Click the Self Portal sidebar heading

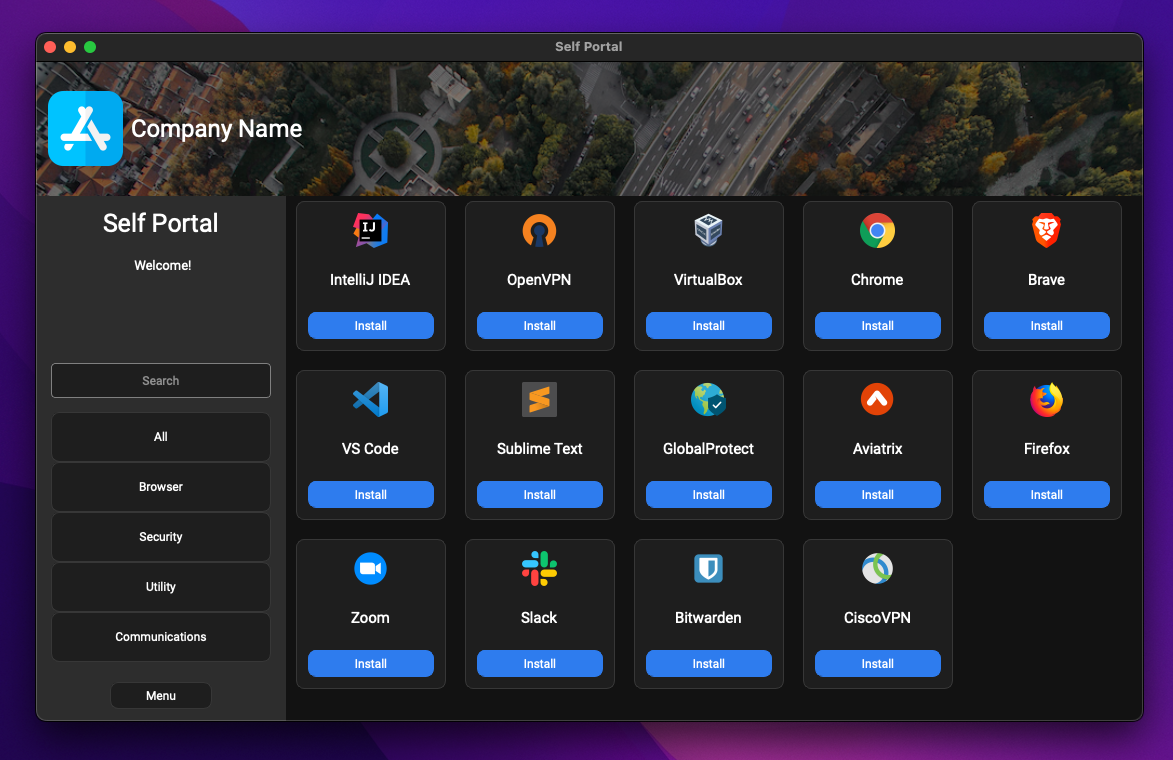160,223
